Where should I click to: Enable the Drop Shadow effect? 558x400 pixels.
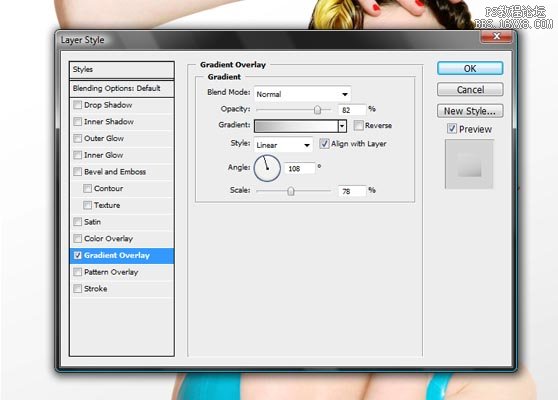77,105
